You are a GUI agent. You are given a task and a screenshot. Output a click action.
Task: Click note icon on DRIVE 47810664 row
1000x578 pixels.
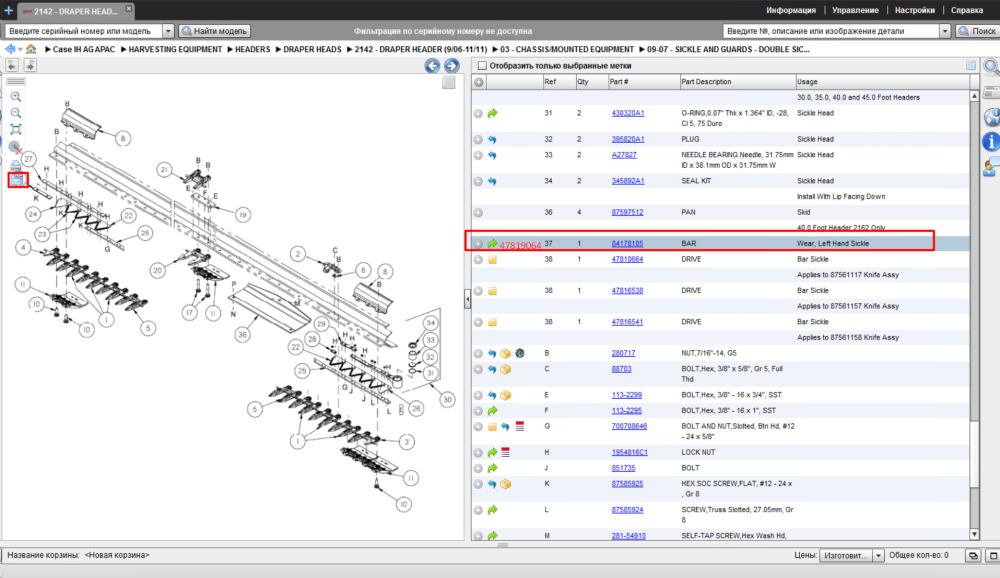pos(492,260)
